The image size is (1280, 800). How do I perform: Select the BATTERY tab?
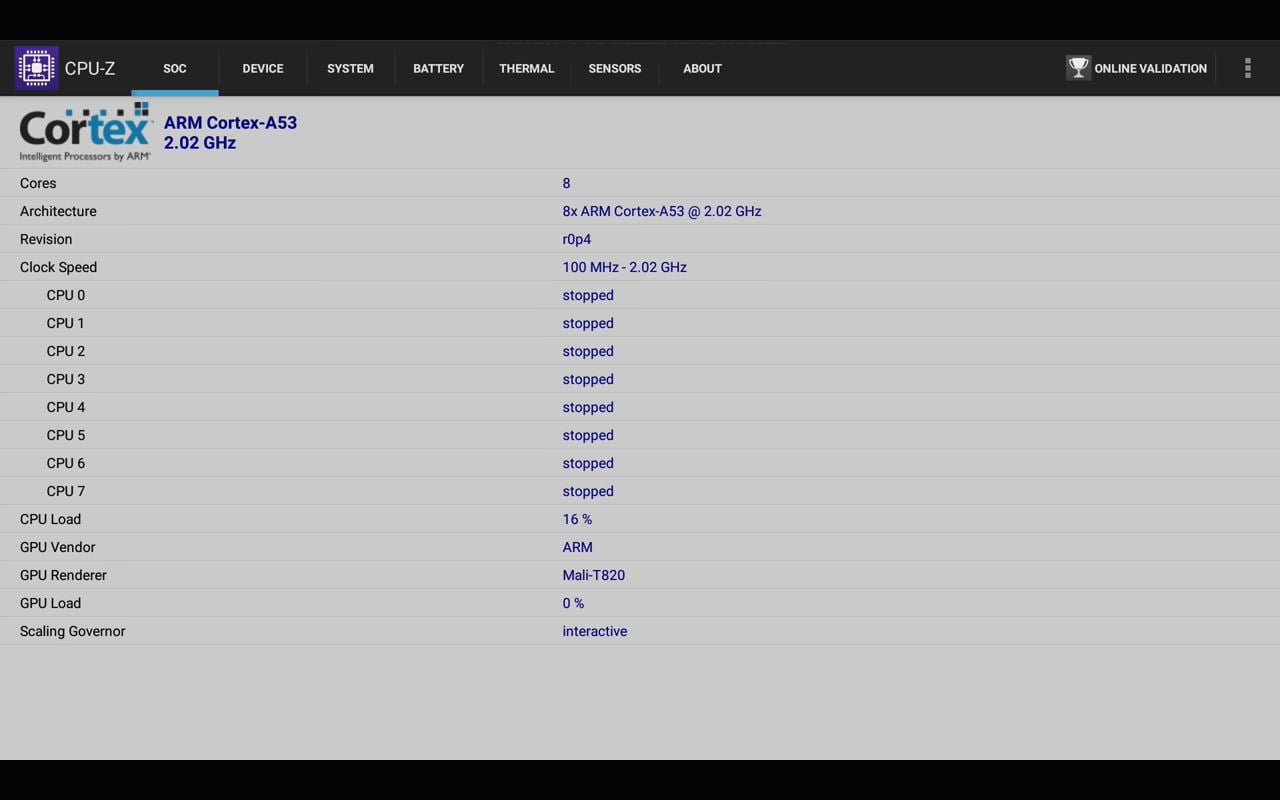pos(438,68)
